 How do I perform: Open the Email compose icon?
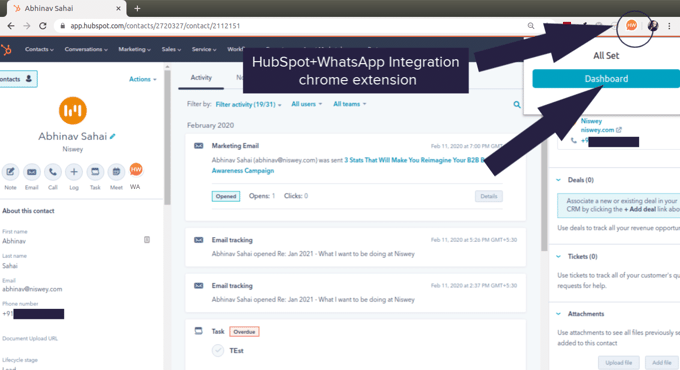32,172
